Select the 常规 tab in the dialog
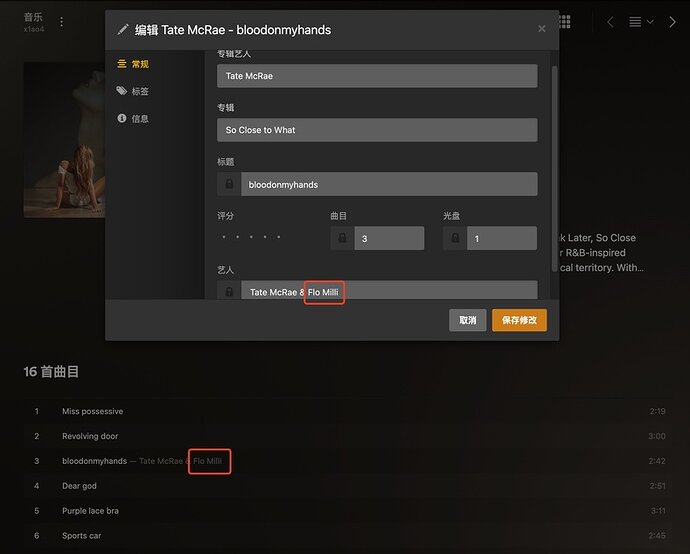The image size is (690, 554). 133,64
